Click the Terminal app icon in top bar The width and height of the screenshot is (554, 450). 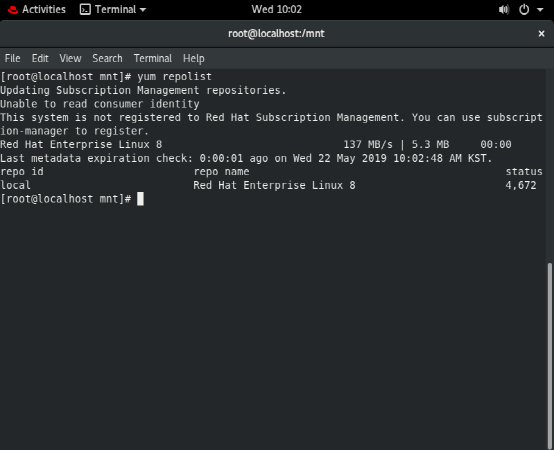pos(85,9)
